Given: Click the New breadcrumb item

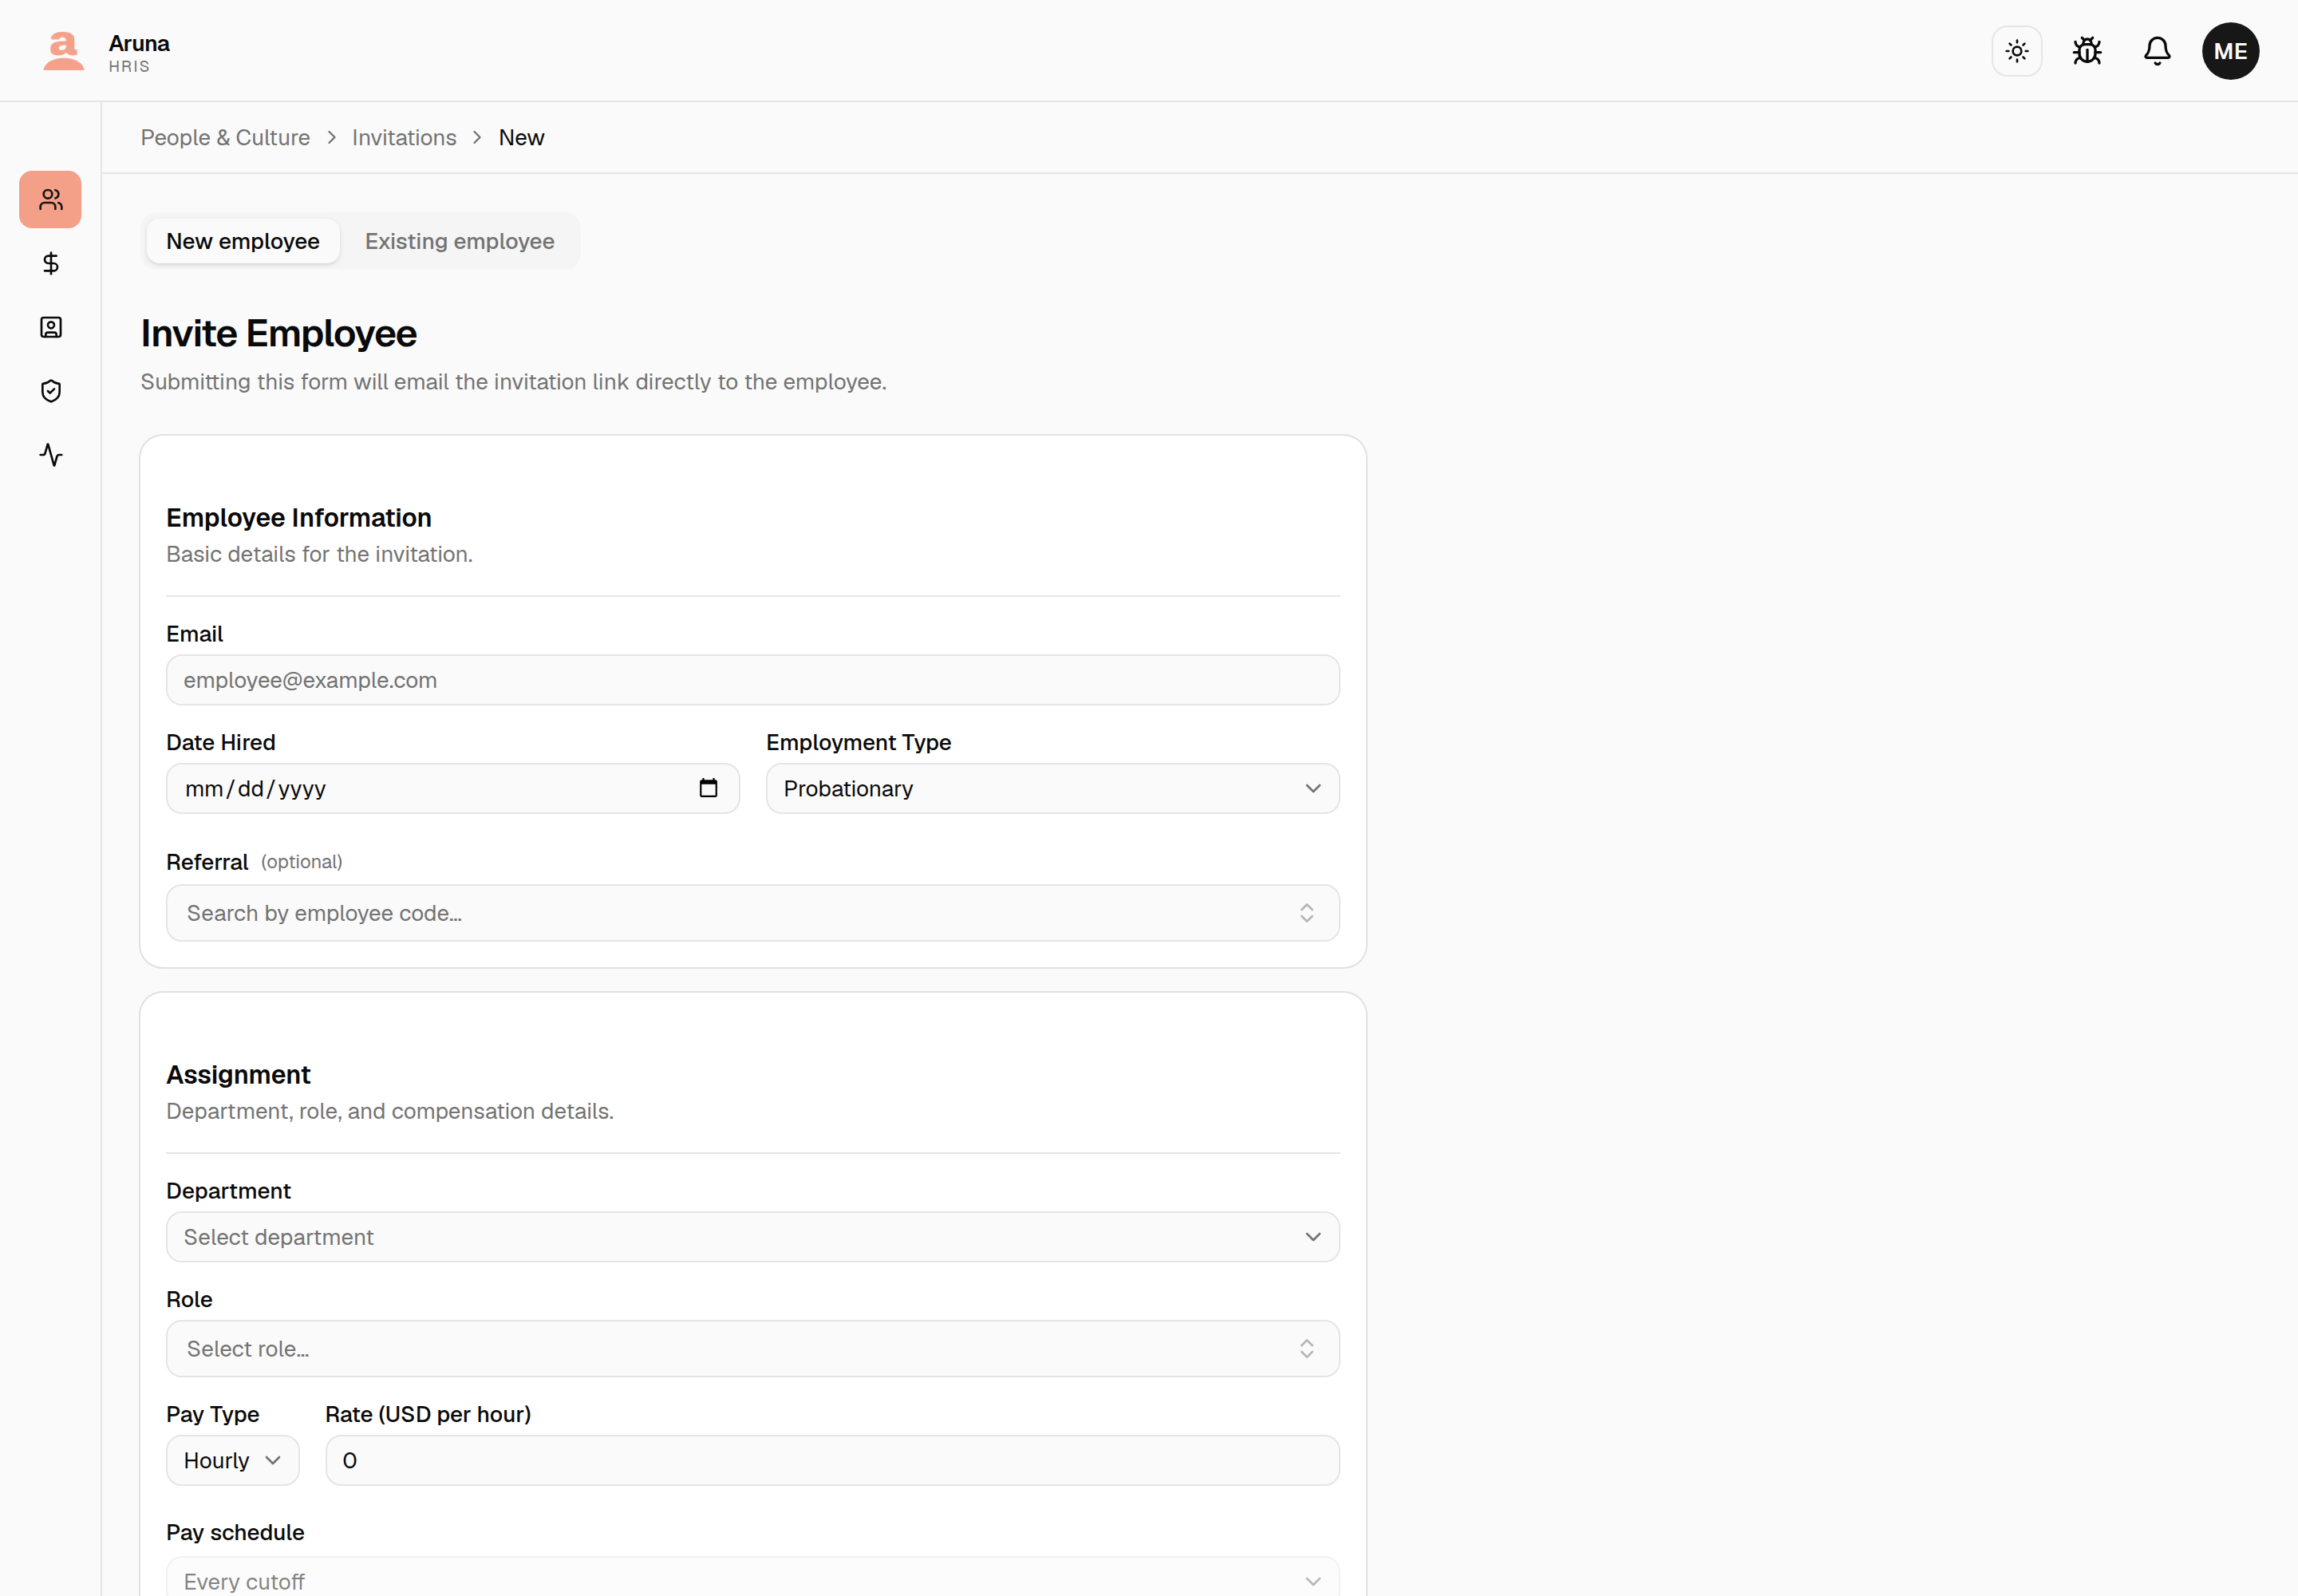Looking at the screenshot, I should (521, 138).
